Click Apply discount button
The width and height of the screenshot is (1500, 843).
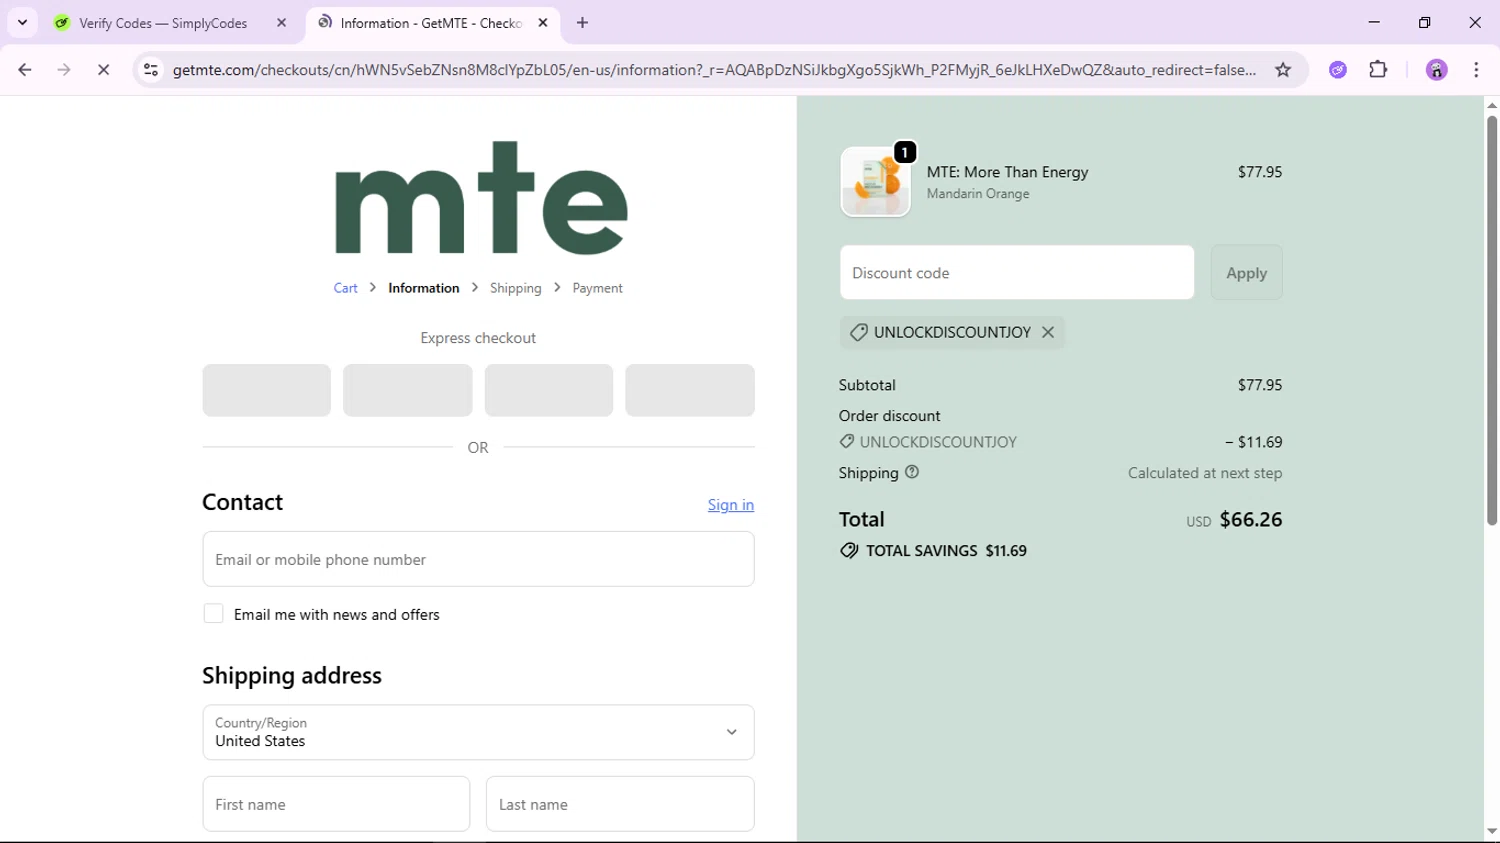[1246, 272]
